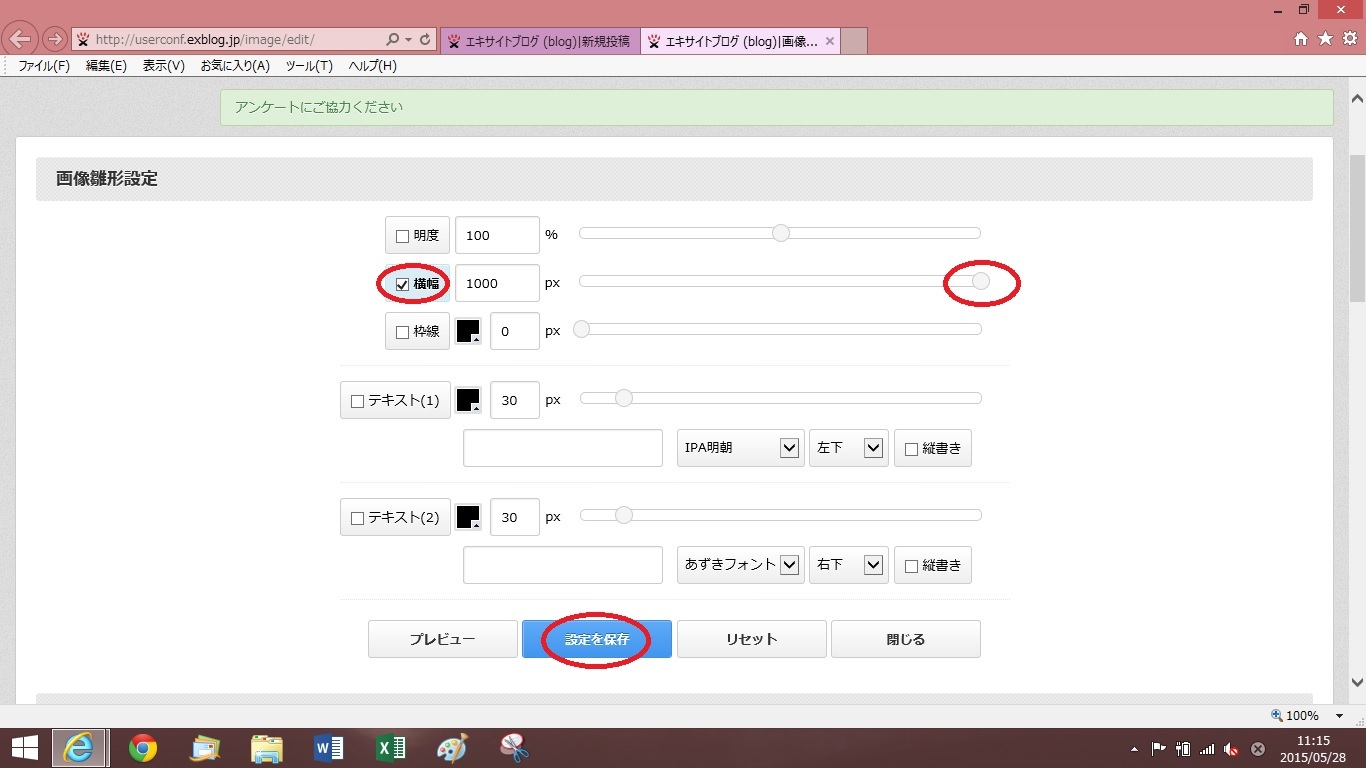Open the 編集(E) menu
Viewport: 1366px width, 768px height.
coord(106,66)
